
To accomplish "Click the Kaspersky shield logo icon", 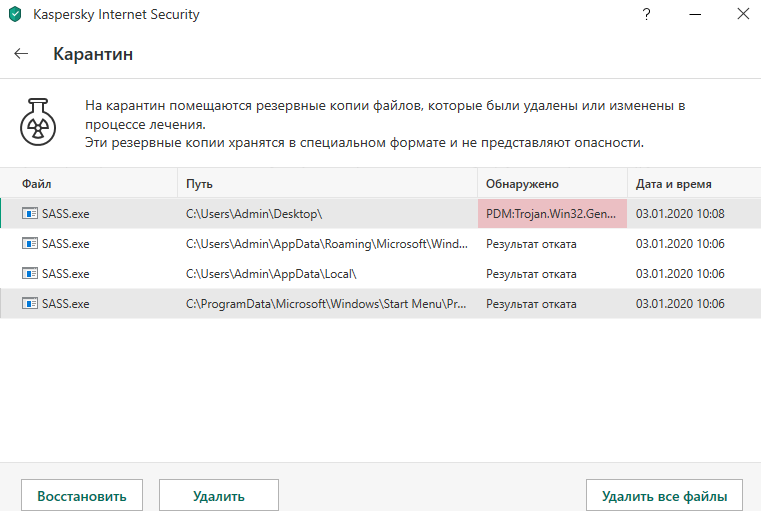I will coord(14,15).
